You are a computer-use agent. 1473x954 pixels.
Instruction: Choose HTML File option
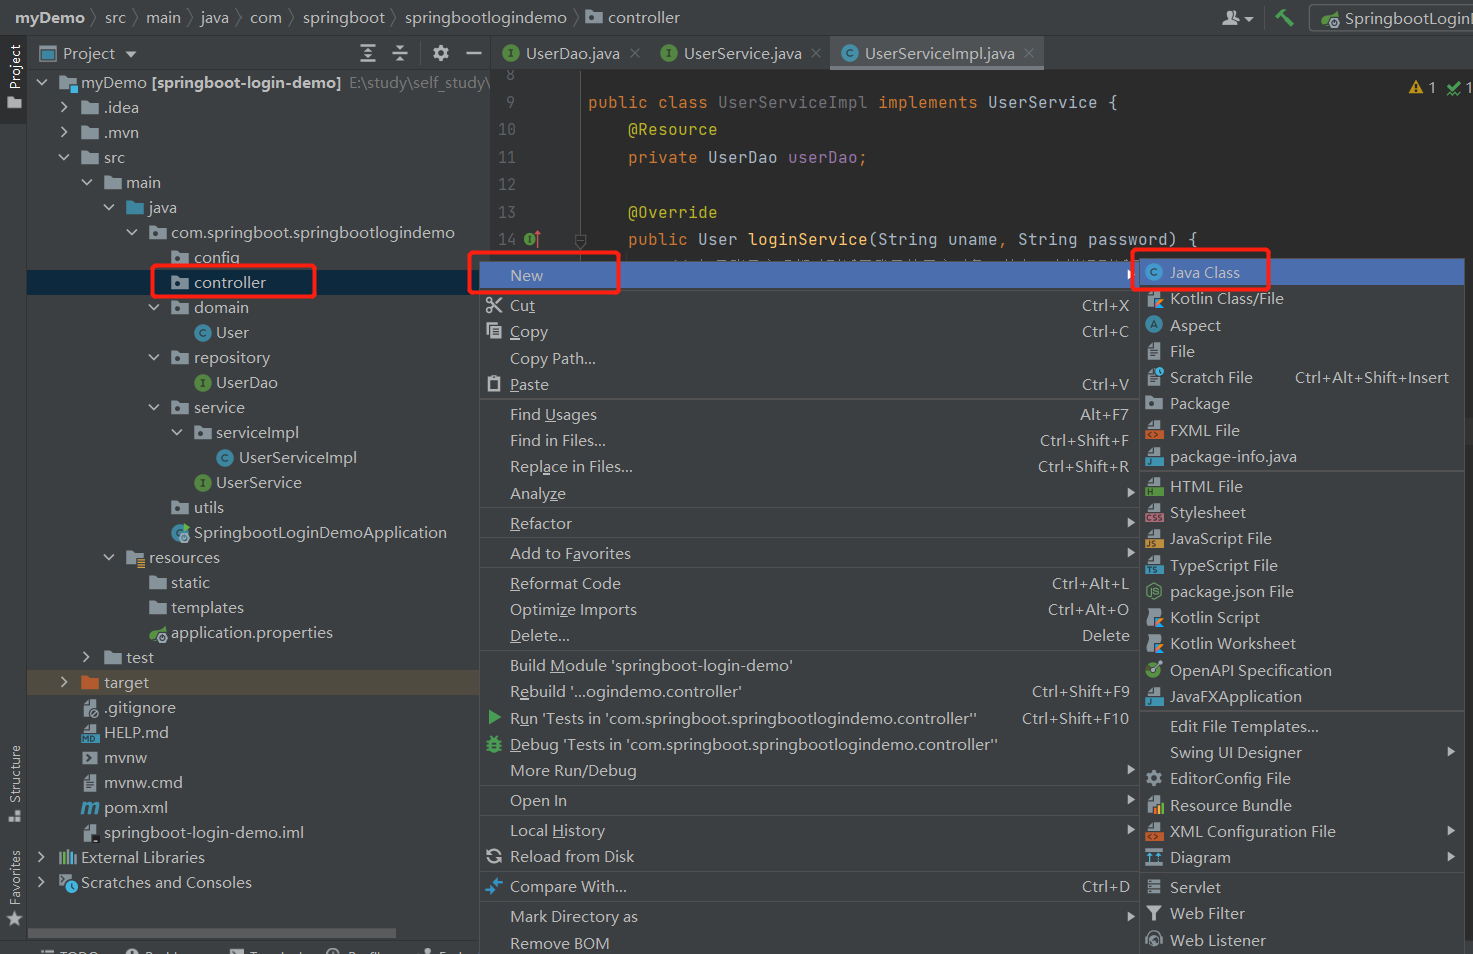[1302, 486]
